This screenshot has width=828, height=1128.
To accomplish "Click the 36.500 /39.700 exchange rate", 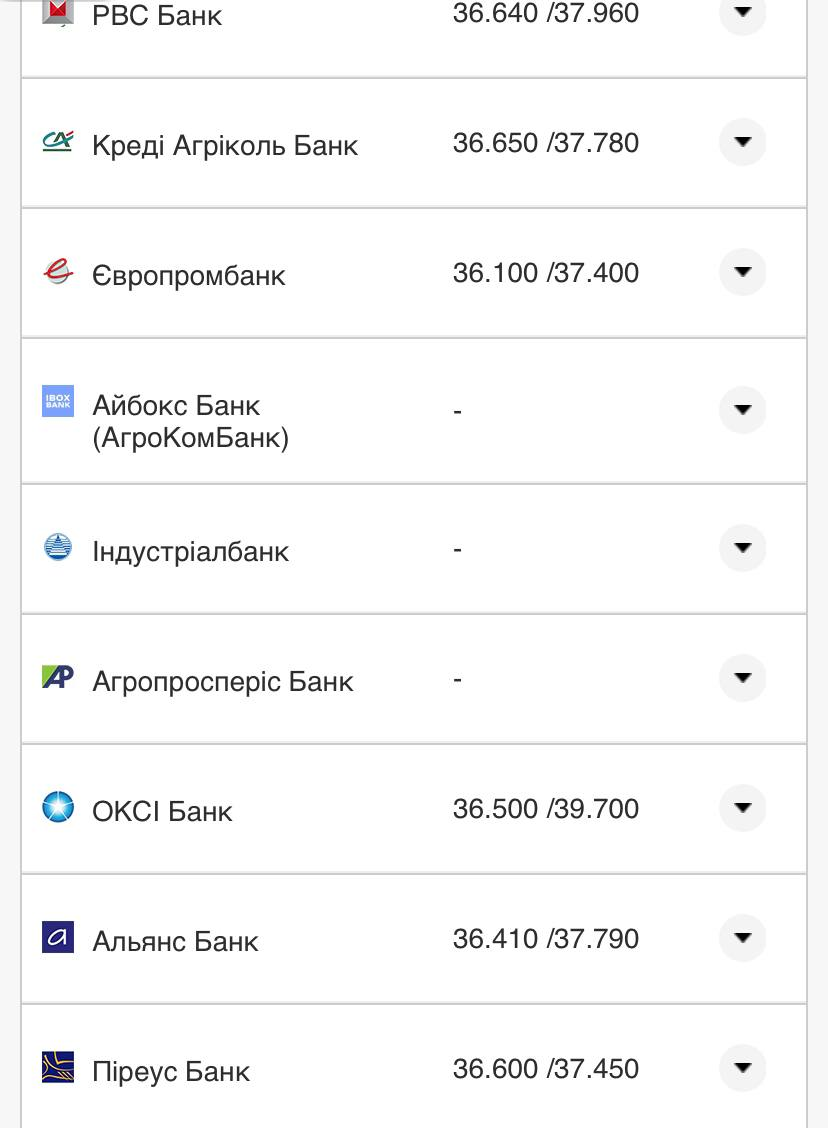I will [x=545, y=808].
